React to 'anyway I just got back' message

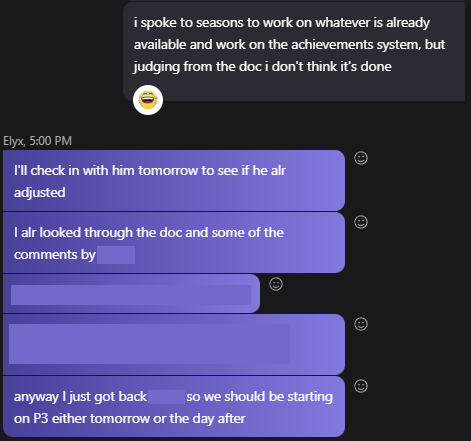361,386
